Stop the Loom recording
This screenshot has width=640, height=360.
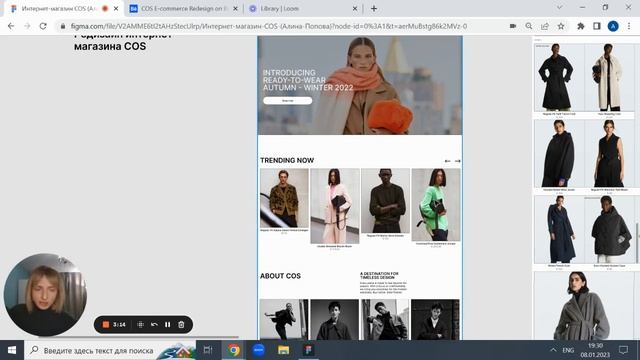[x=105, y=324]
